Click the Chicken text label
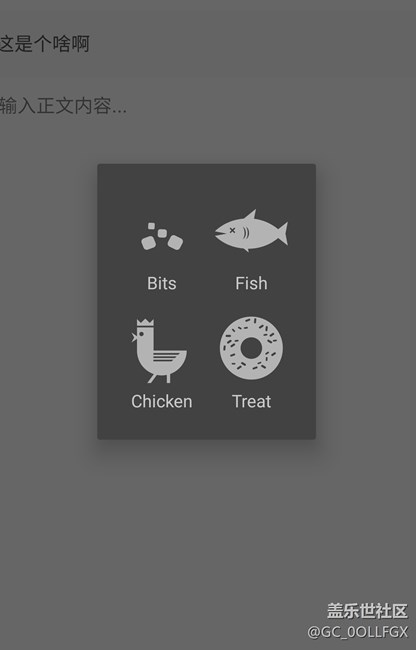Image resolution: width=416 pixels, height=650 pixels. 162,401
